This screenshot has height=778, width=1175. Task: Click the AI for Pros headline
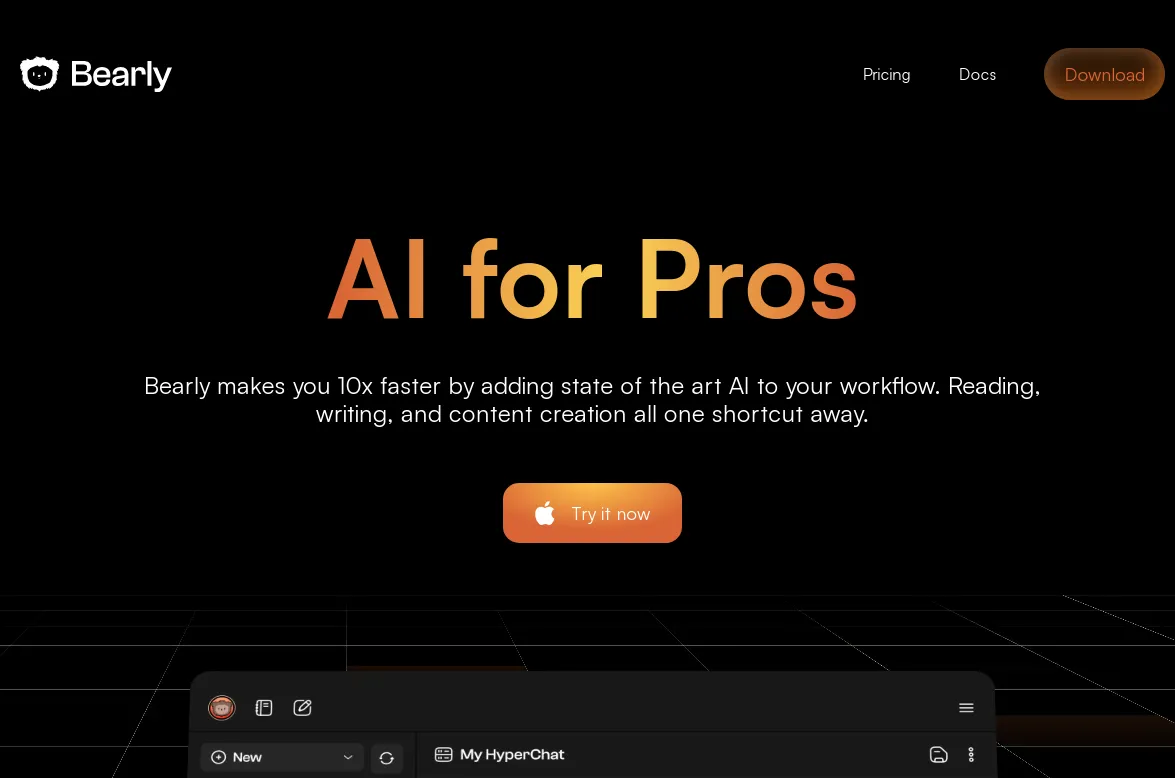click(x=592, y=280)
